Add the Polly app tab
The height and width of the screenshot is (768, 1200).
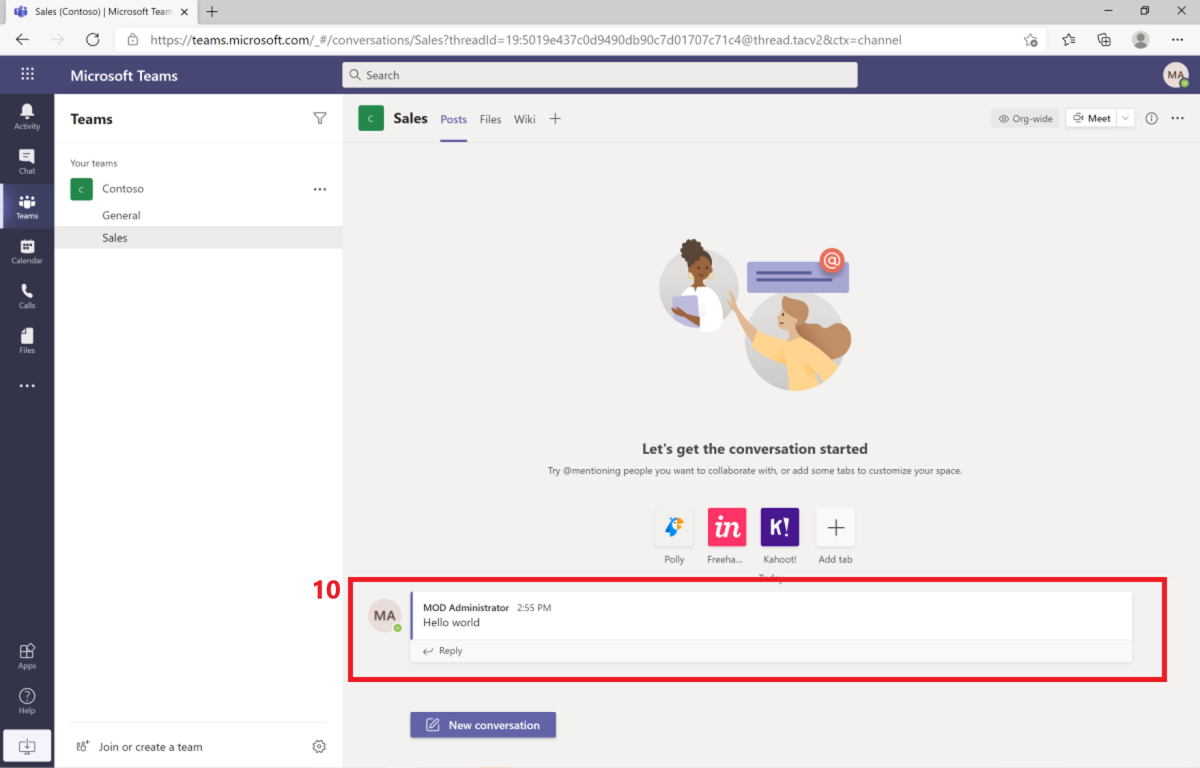click(x=673, y=527)
